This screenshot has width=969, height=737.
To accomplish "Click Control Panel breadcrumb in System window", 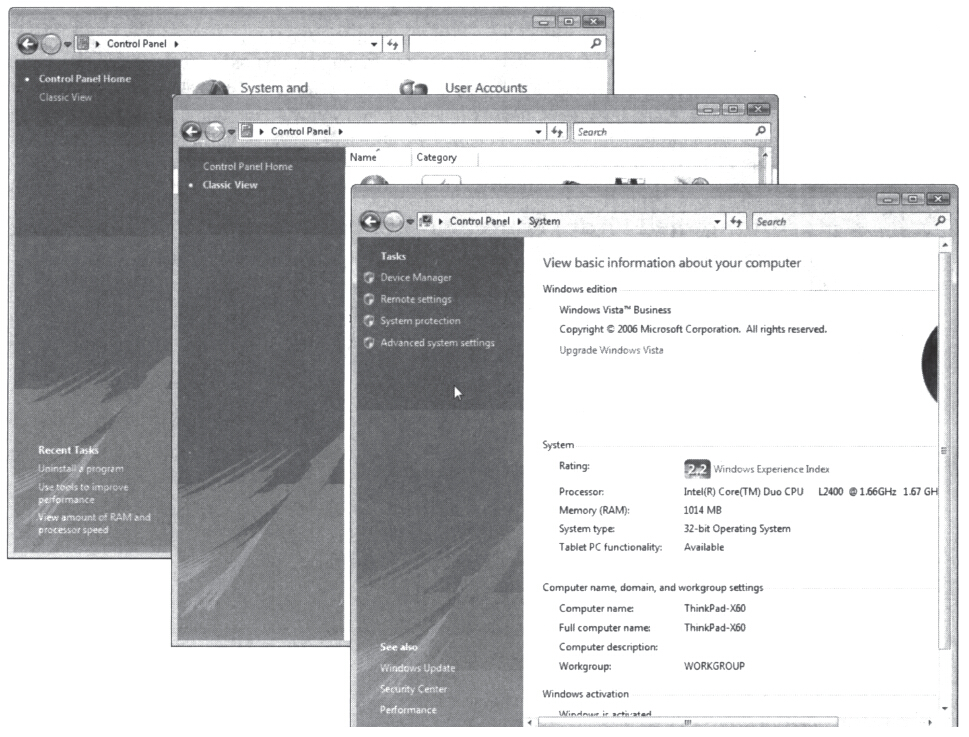I will coord(480,221).
